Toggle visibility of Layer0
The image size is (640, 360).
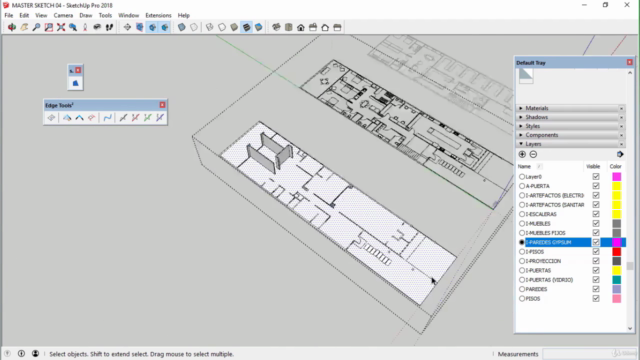(596, 177)
